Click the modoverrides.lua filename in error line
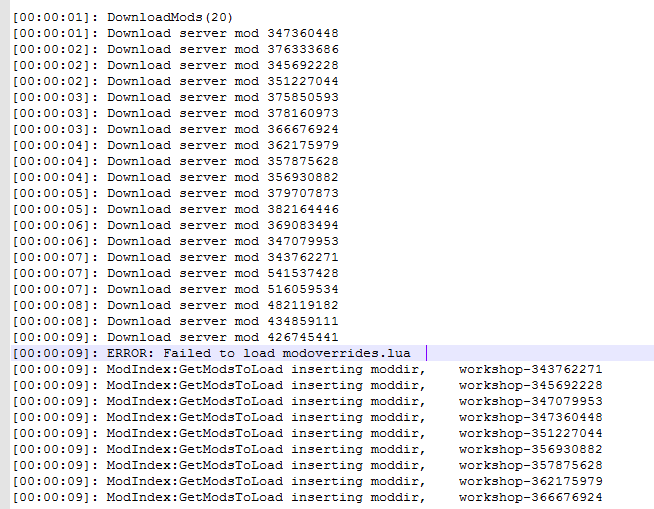Image resolution: width=654 pixels, height=509 pixels. [x=361, y=353]
